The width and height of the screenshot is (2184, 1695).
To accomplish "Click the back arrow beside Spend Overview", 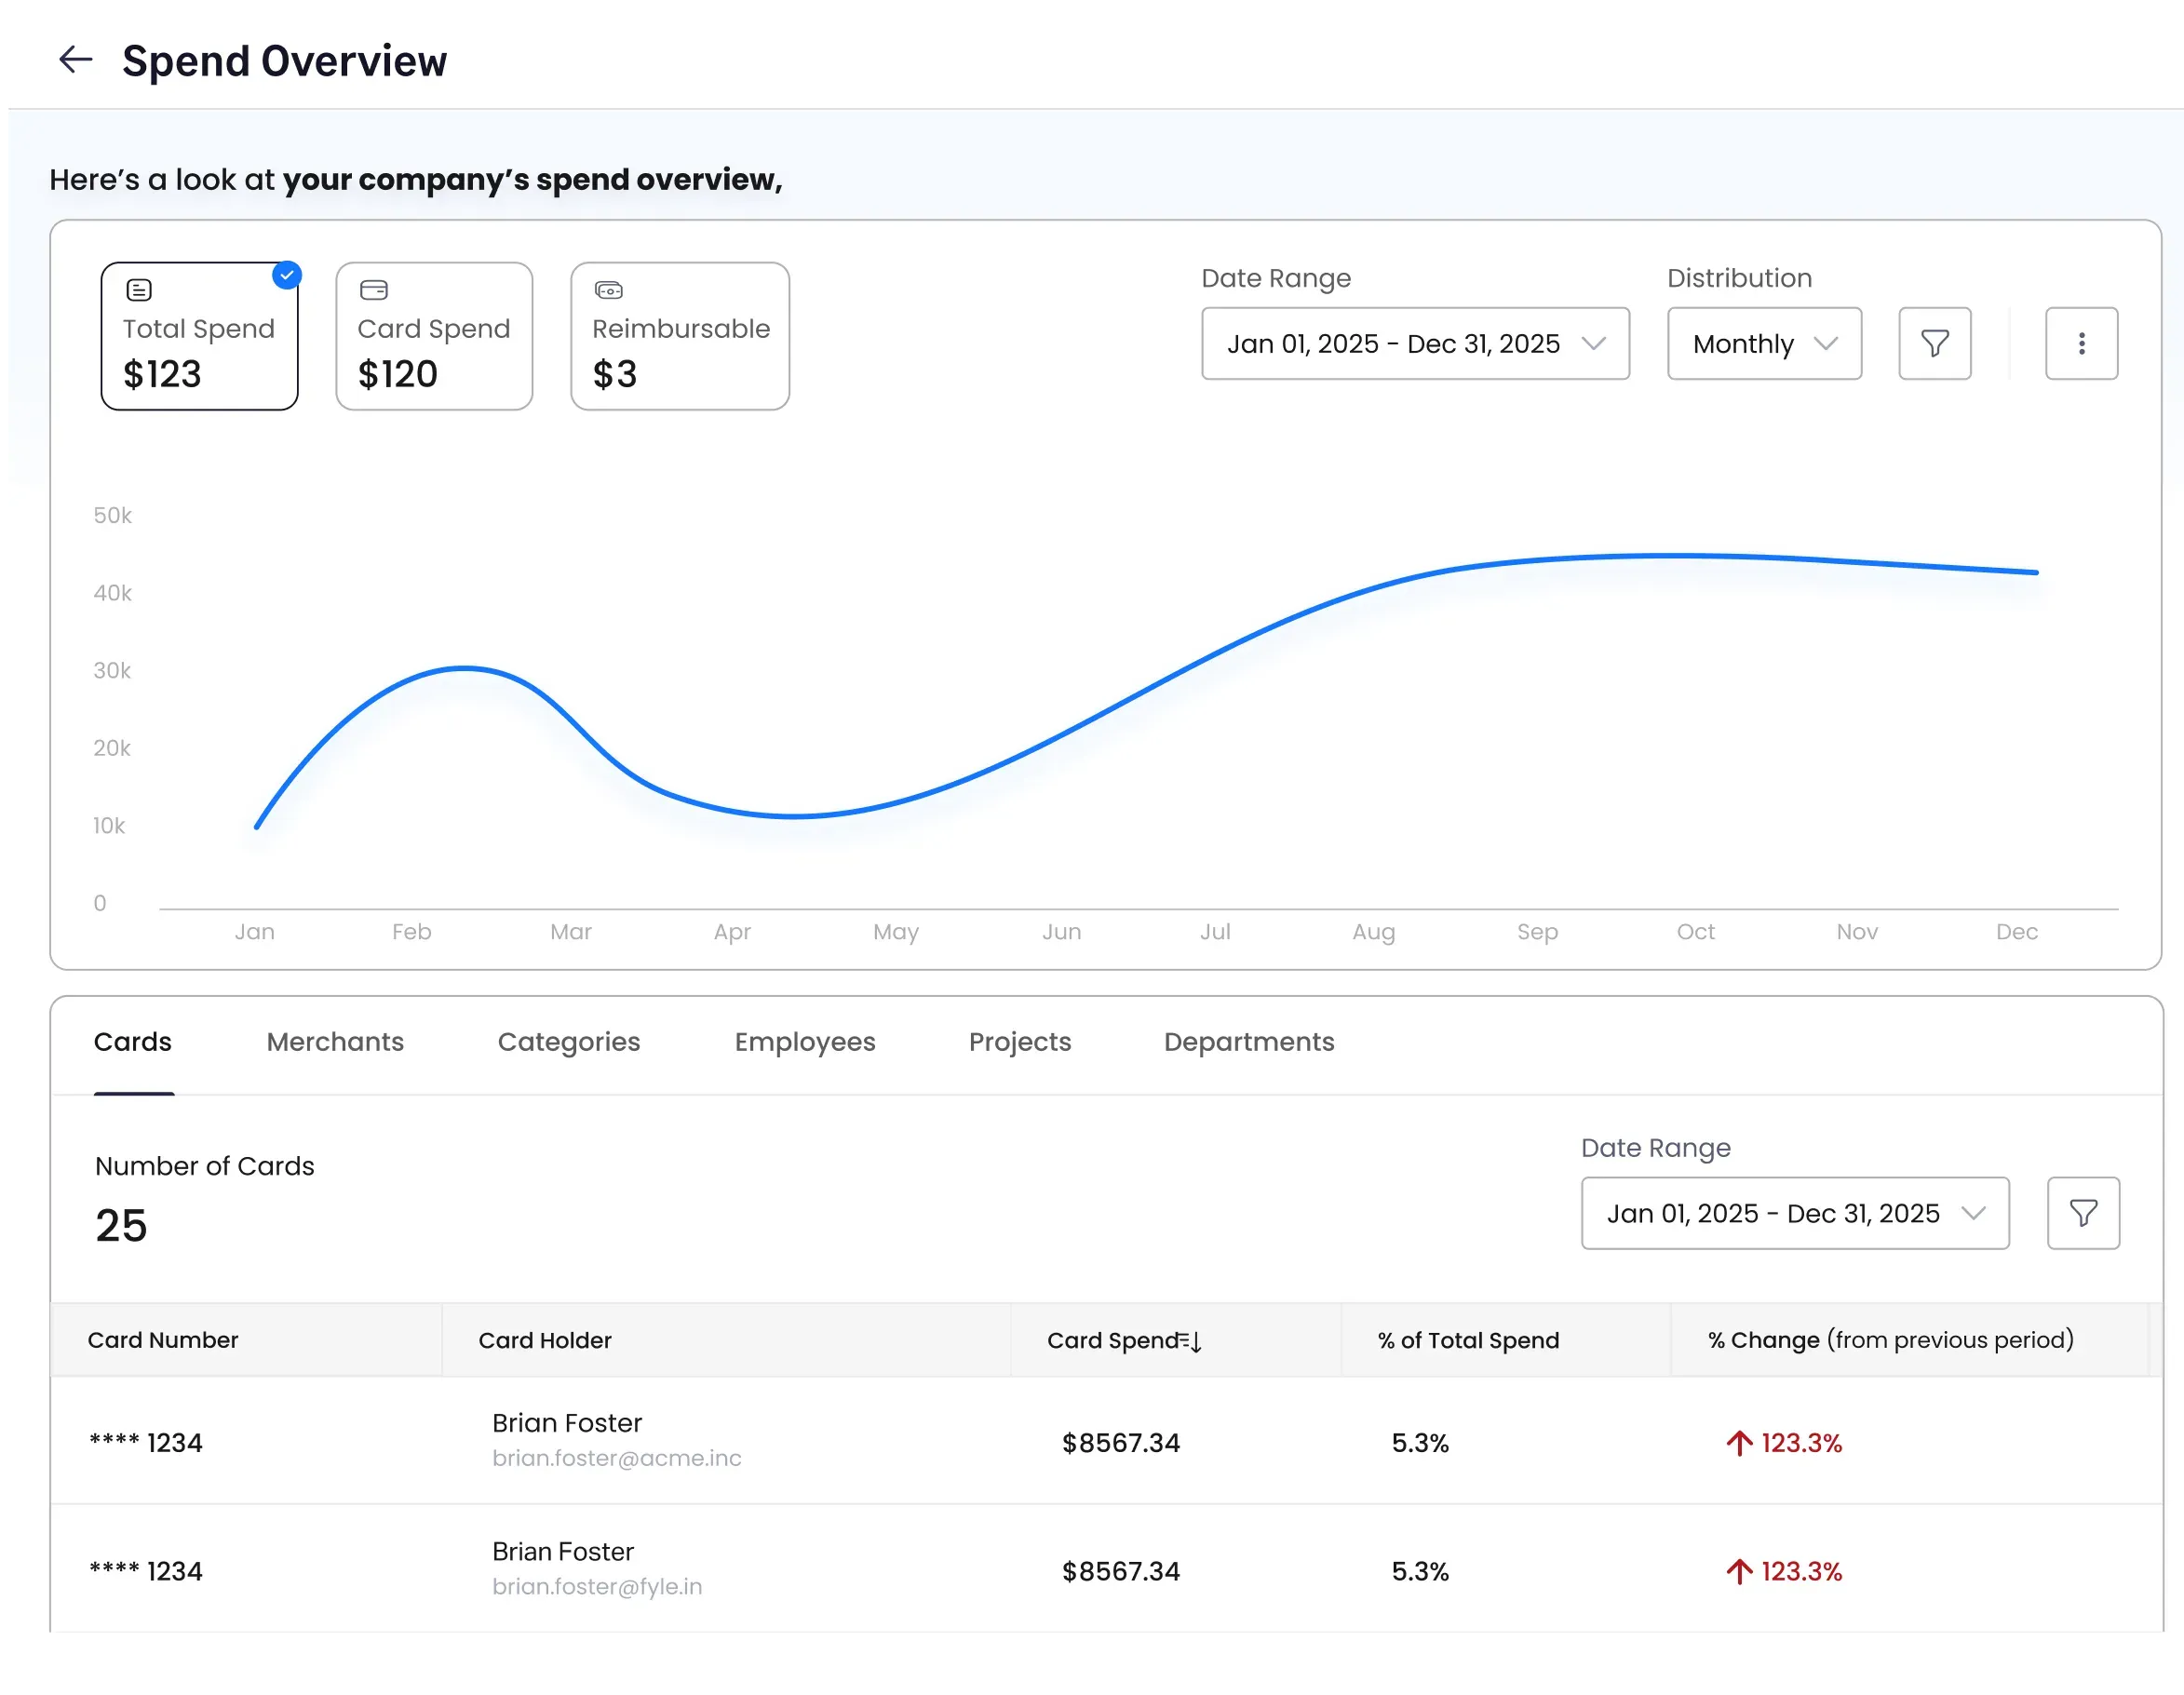I will 75,60.
